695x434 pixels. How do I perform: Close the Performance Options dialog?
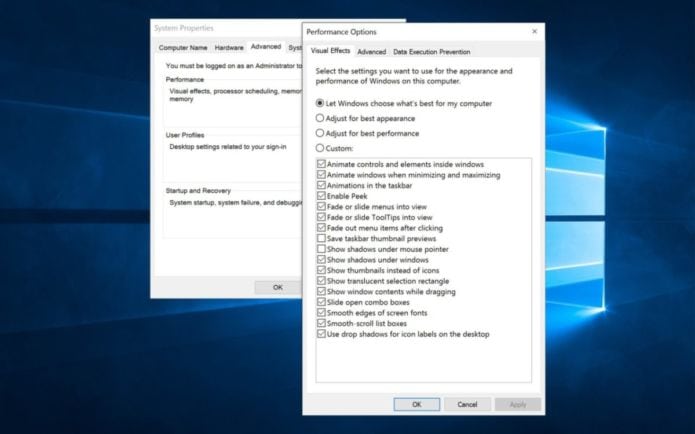(x=534, y=32)
